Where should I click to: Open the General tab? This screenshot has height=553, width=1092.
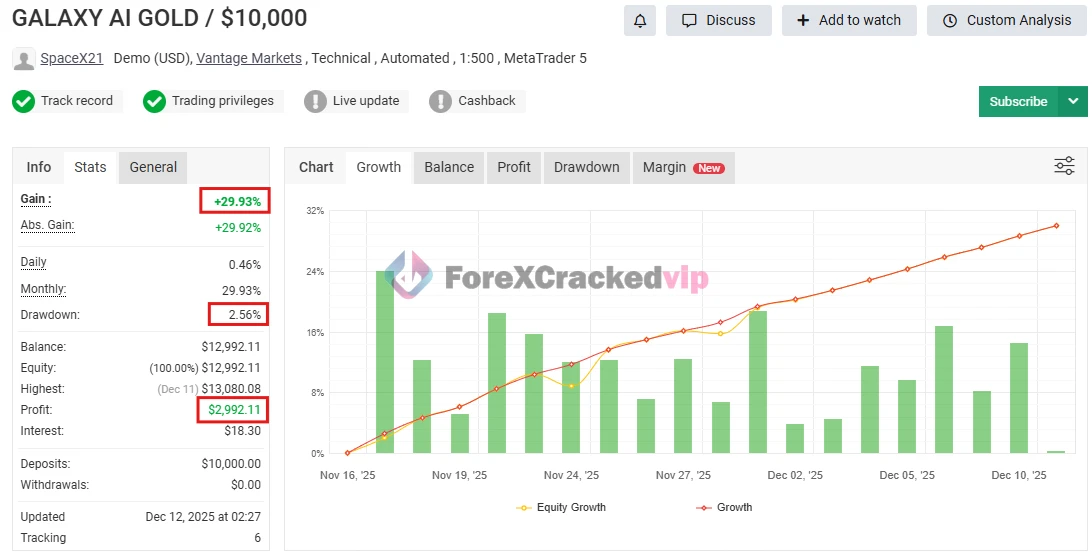[x=153, y=167]
